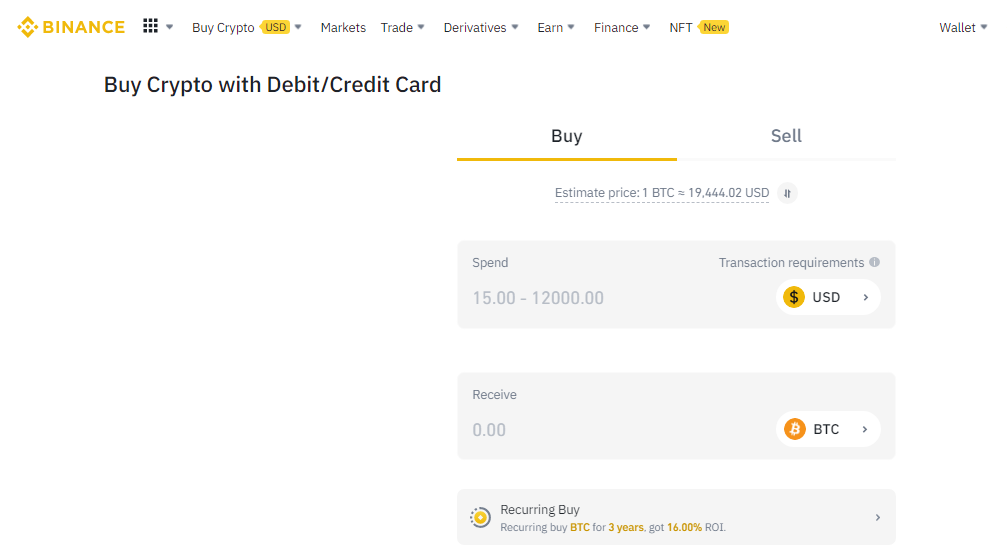Open the Earn menu
The height and width of the screenshot is (558, 1007).
[550, 28]
